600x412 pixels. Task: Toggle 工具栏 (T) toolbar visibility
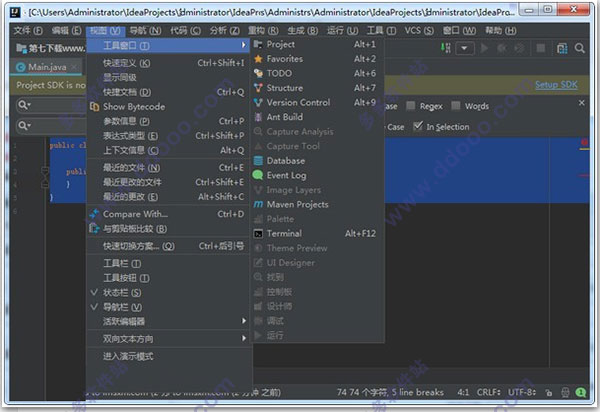[x=168, y=264]
